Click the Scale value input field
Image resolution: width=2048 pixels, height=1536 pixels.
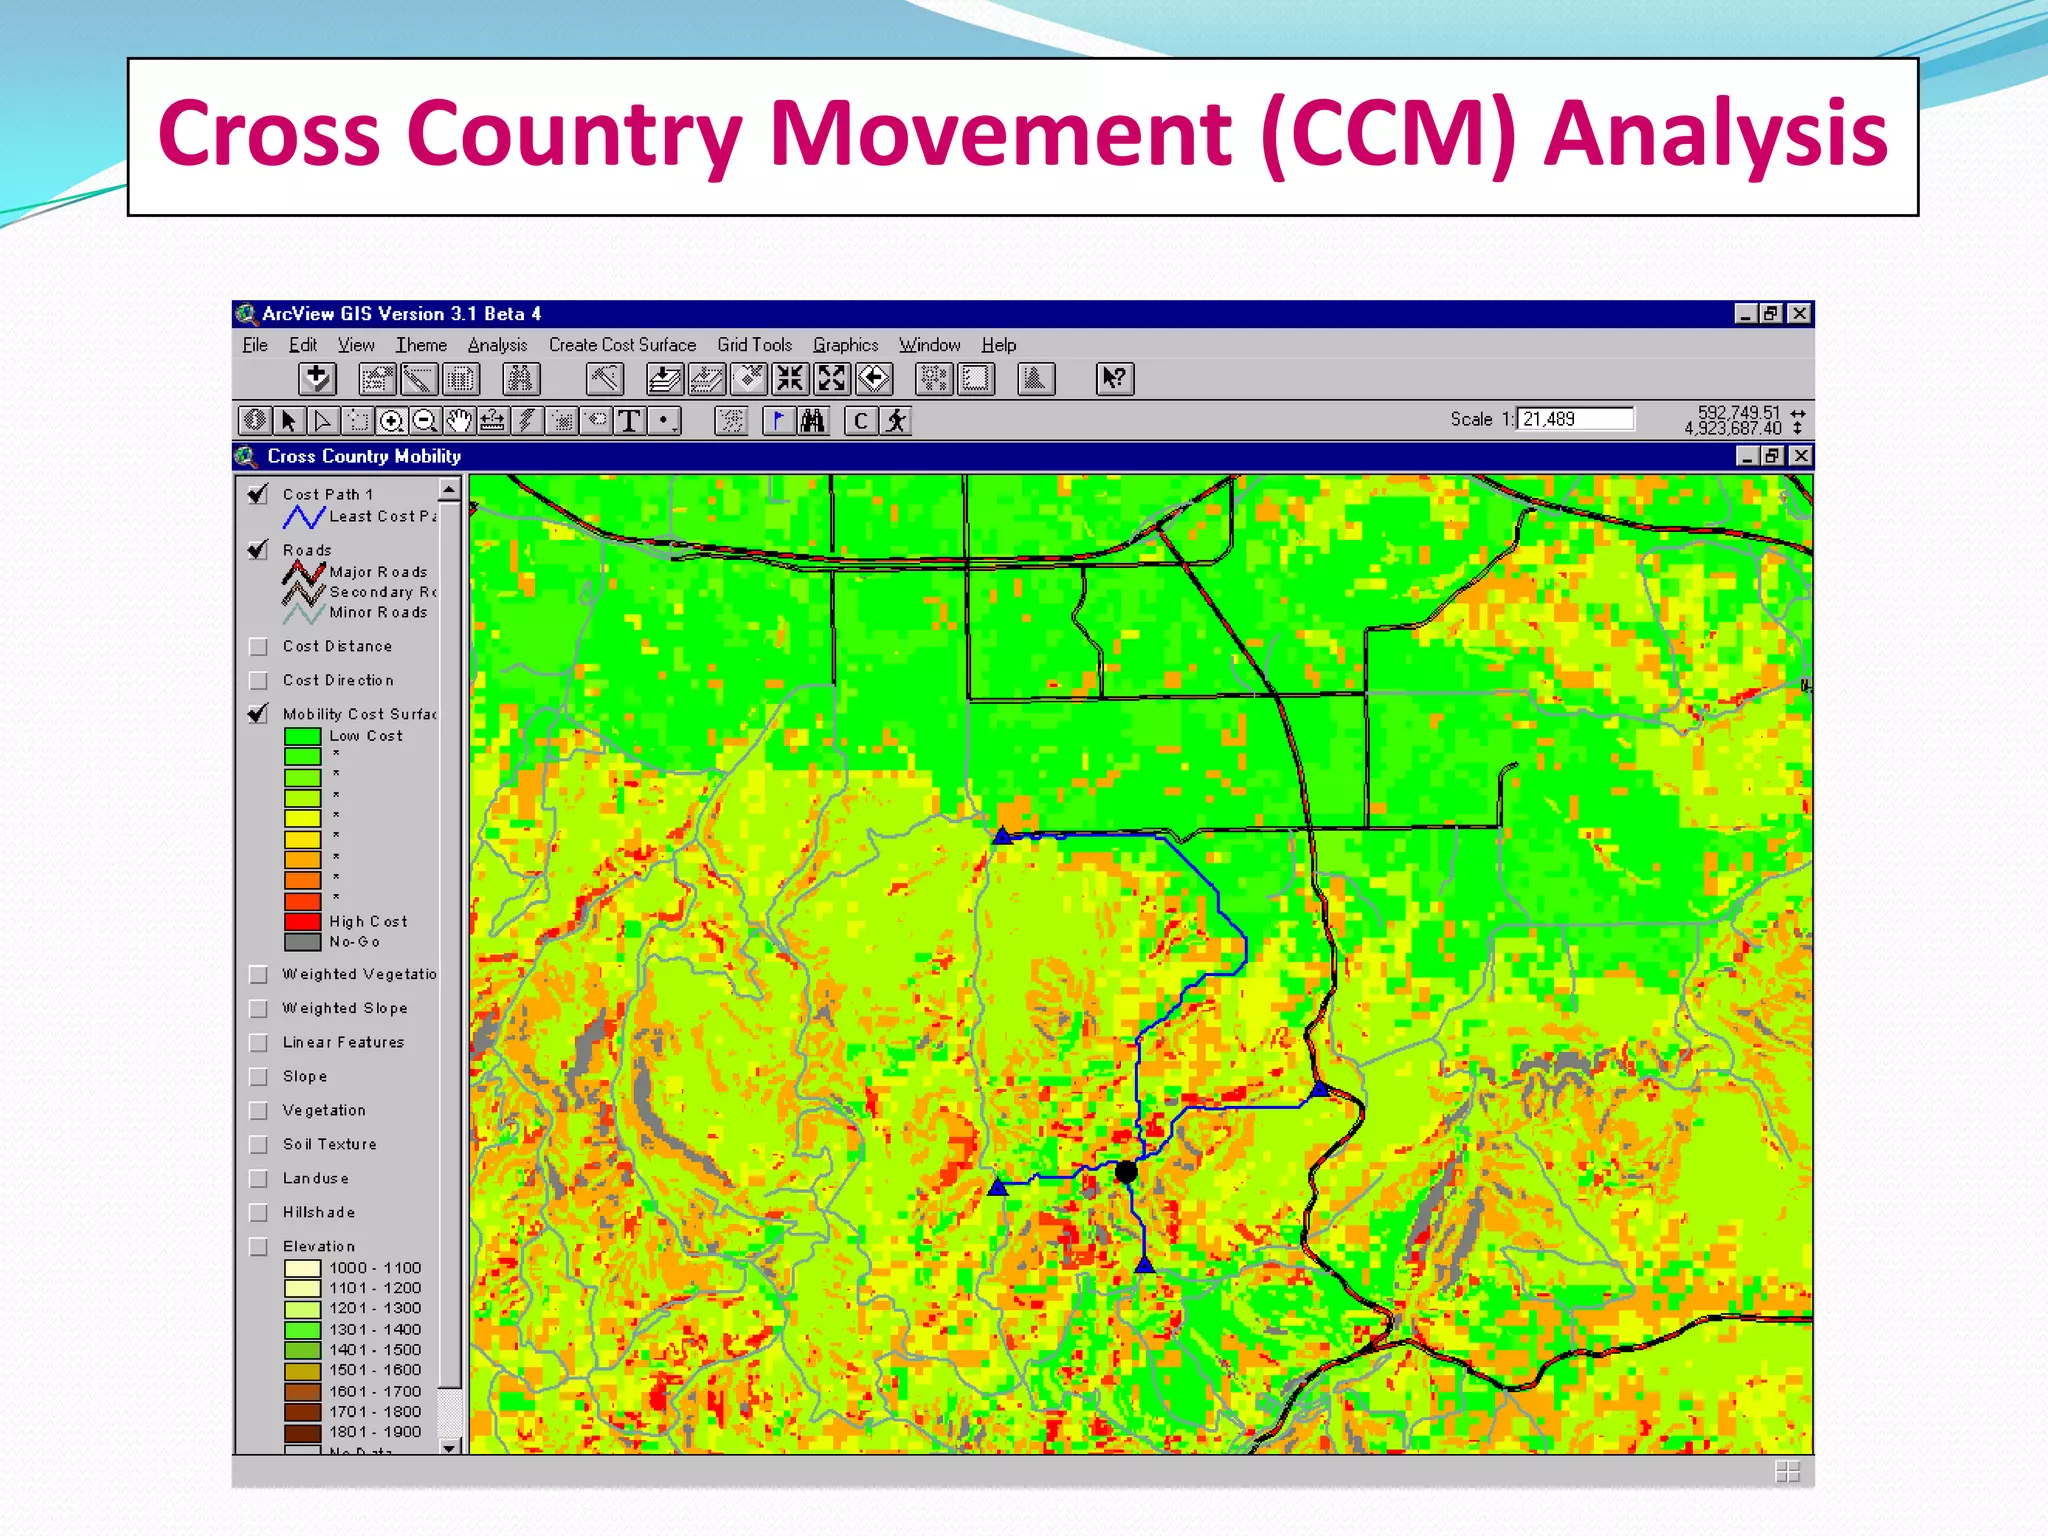tap(1575, 419)
